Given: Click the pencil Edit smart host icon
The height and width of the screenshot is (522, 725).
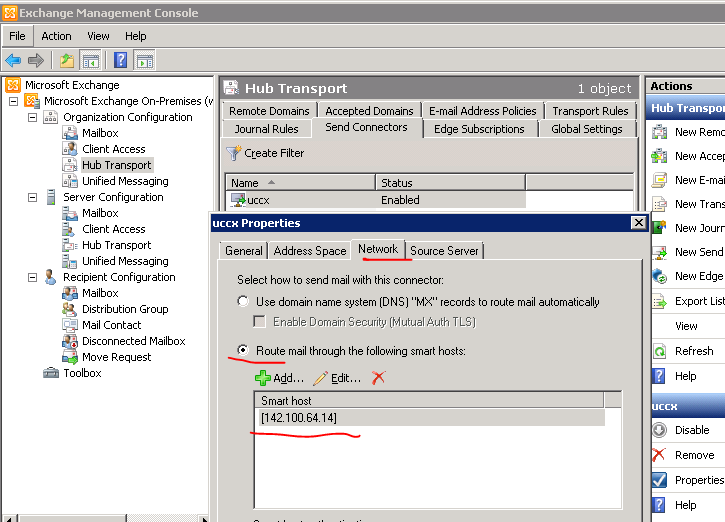Looking at the screenshot, I should 320,378.
